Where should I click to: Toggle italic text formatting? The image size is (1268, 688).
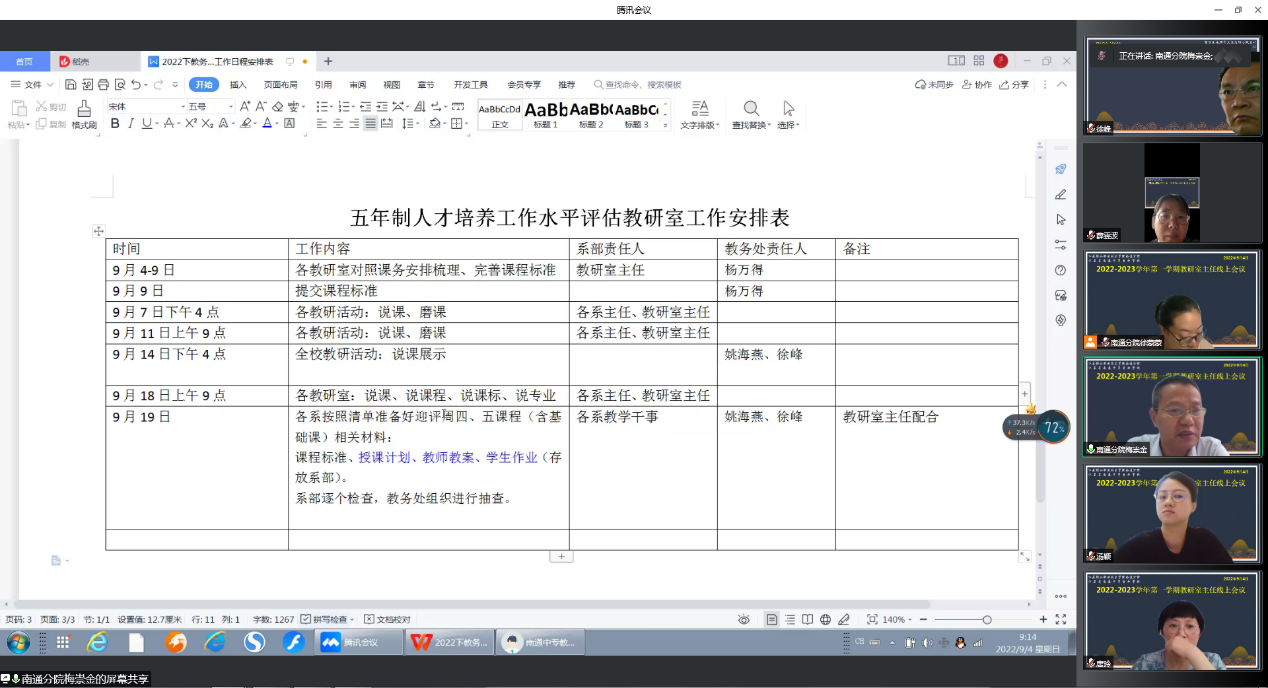(130, 124)
